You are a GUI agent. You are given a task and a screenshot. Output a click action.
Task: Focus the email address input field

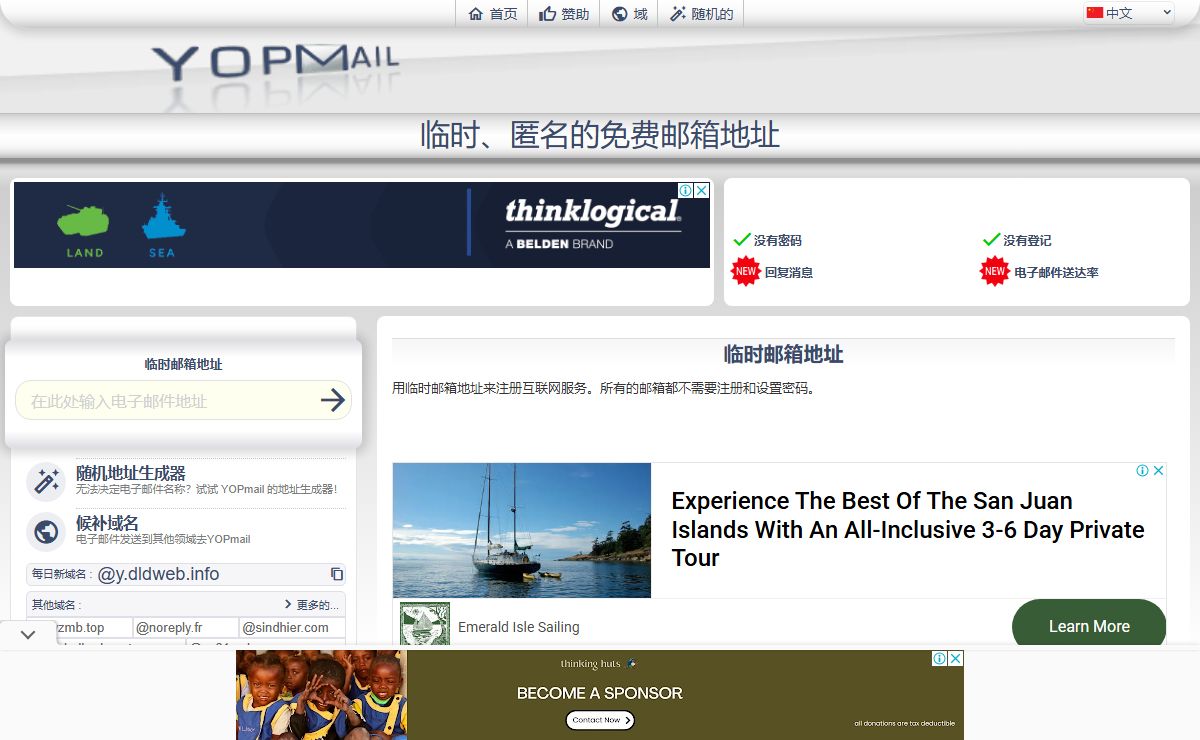click(168, 401)
